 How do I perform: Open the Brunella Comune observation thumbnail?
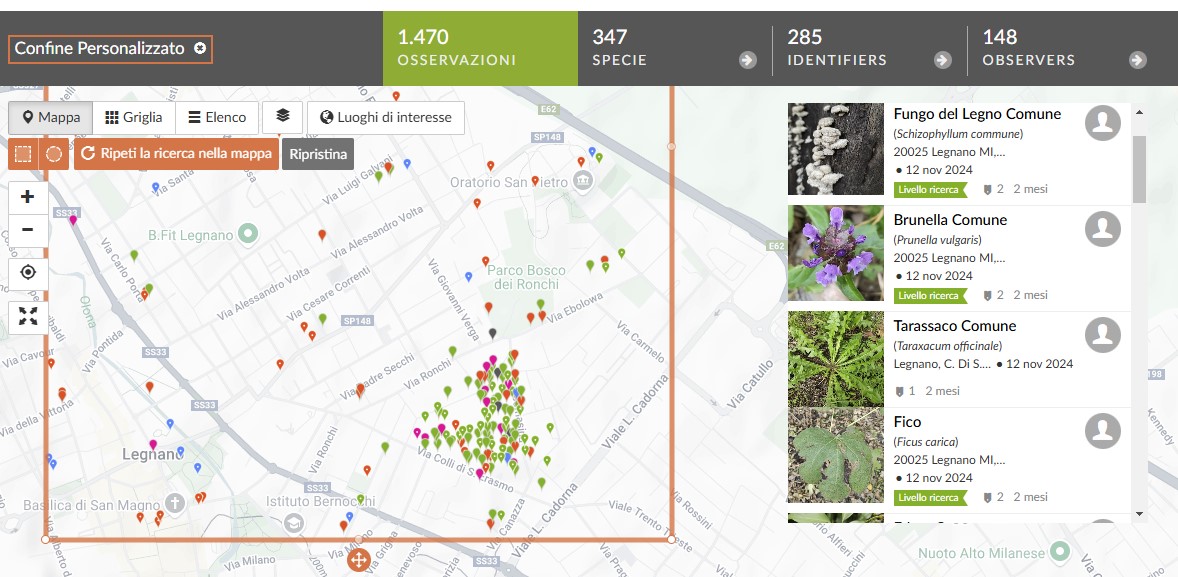[x=835, y=254]
